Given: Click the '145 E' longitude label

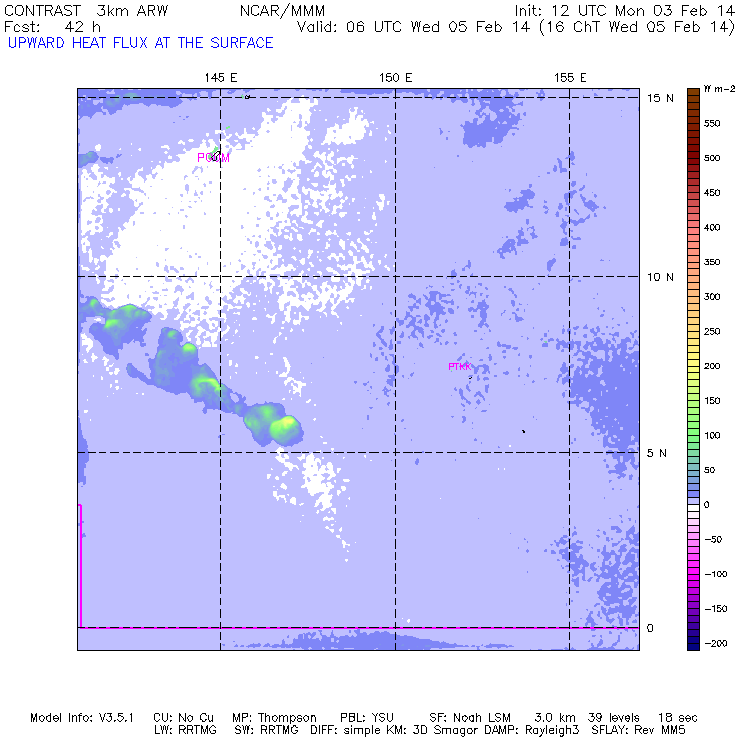Looking at the screenshot, I should tap(220, 78).
